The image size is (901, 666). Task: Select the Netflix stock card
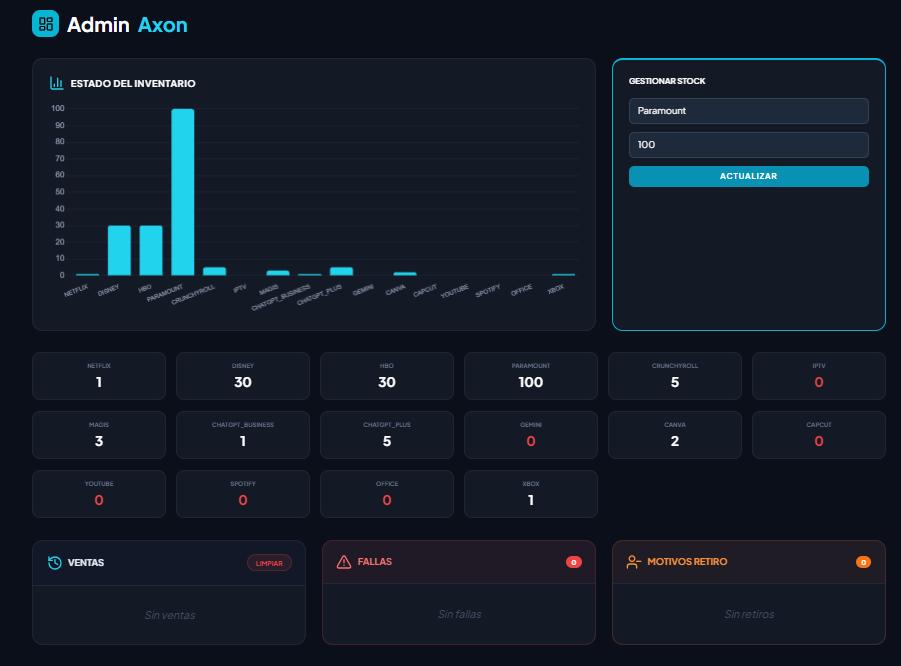point(99,376)
